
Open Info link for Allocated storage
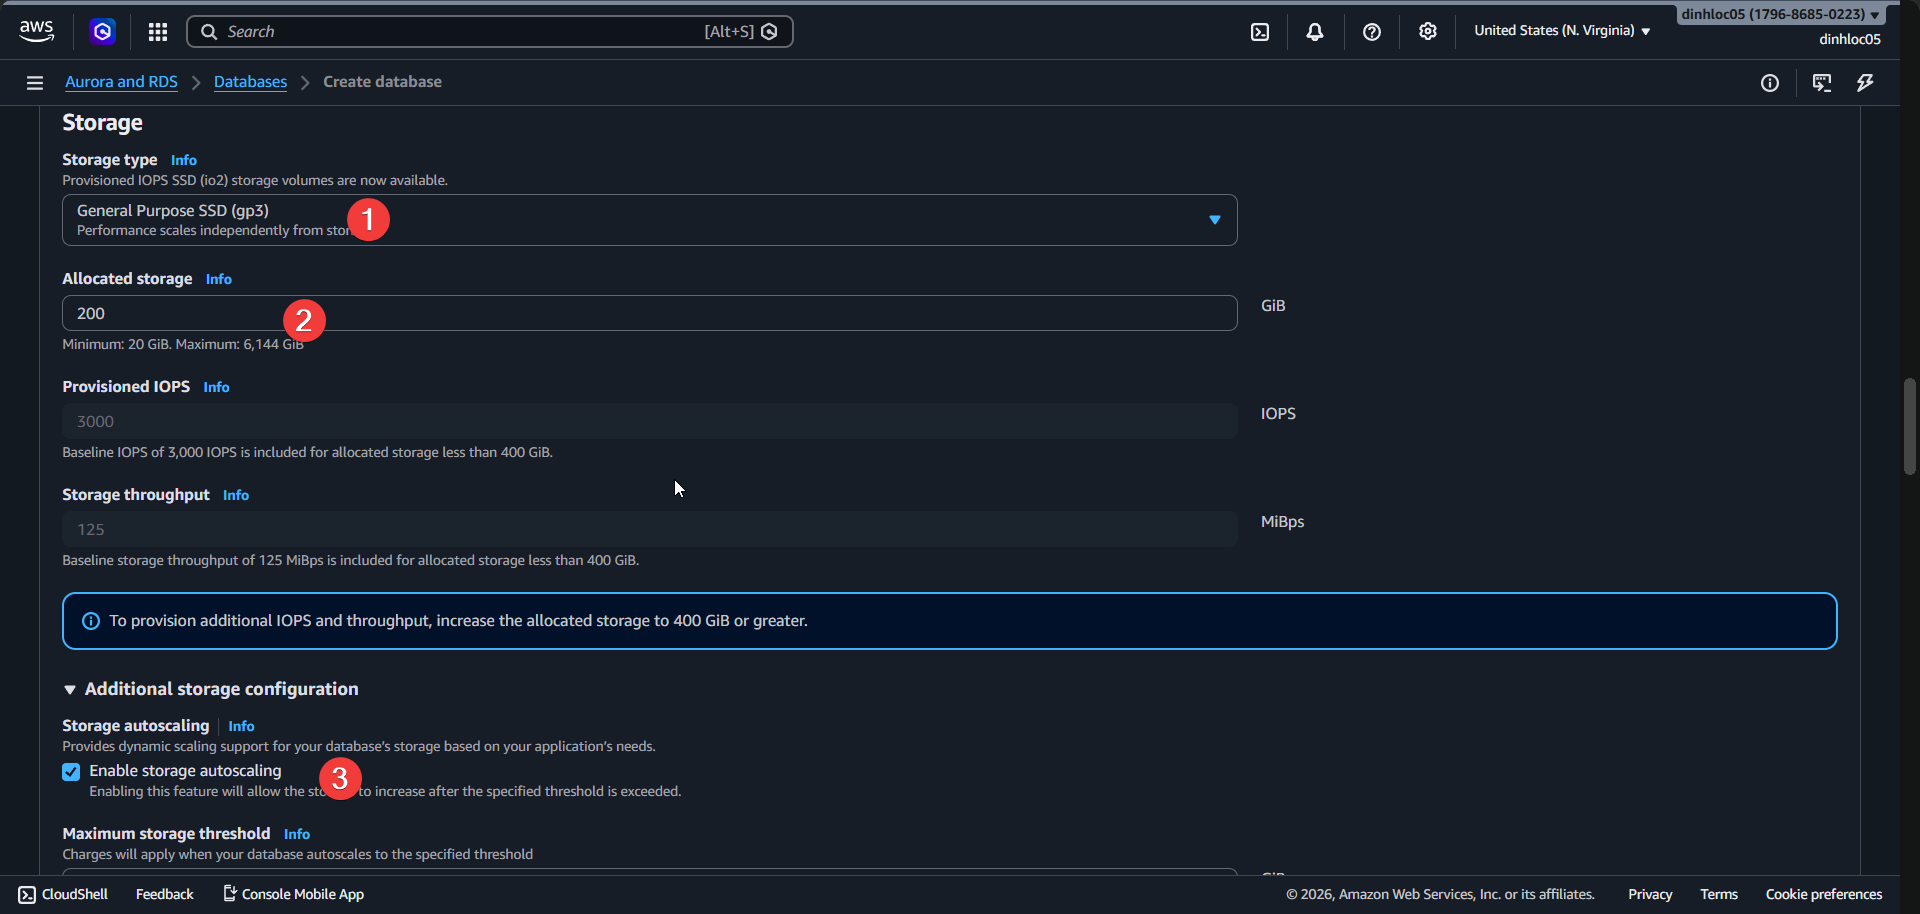(x=219, y=279)
